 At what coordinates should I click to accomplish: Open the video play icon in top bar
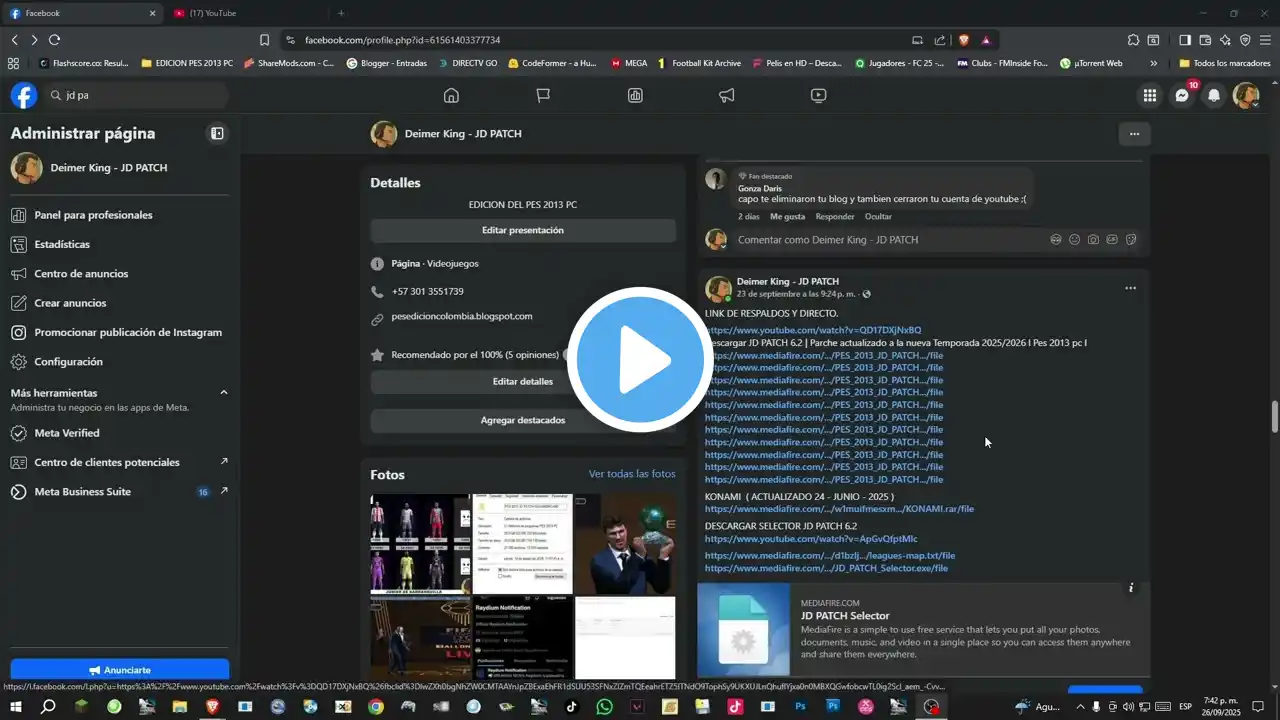click(818, 95)
